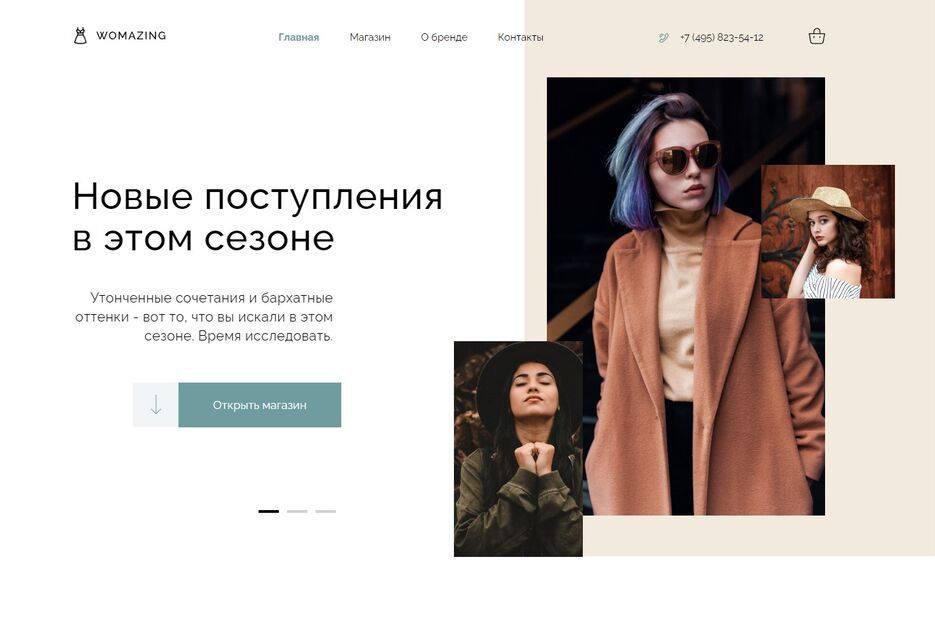Click the down arrow icon button
This screenshot has height=639, width=935.
click(x=156, y=405)
